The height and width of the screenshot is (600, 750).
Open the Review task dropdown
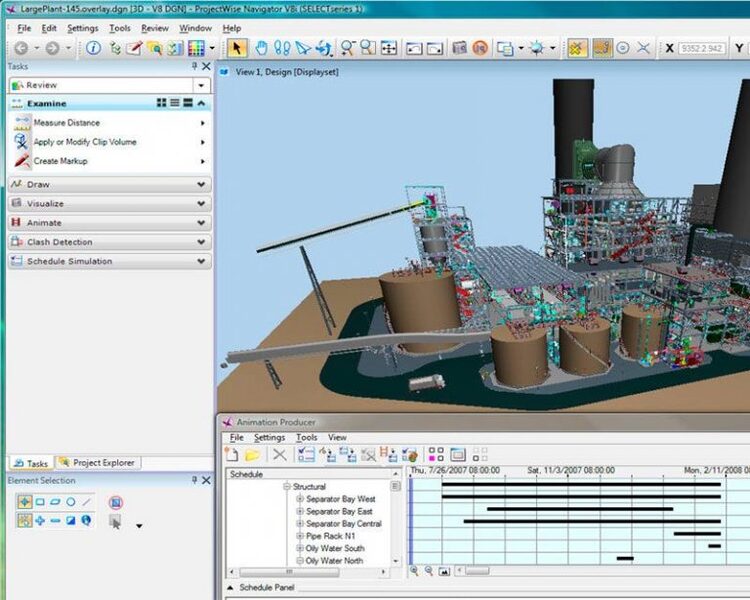coord(203,85)
